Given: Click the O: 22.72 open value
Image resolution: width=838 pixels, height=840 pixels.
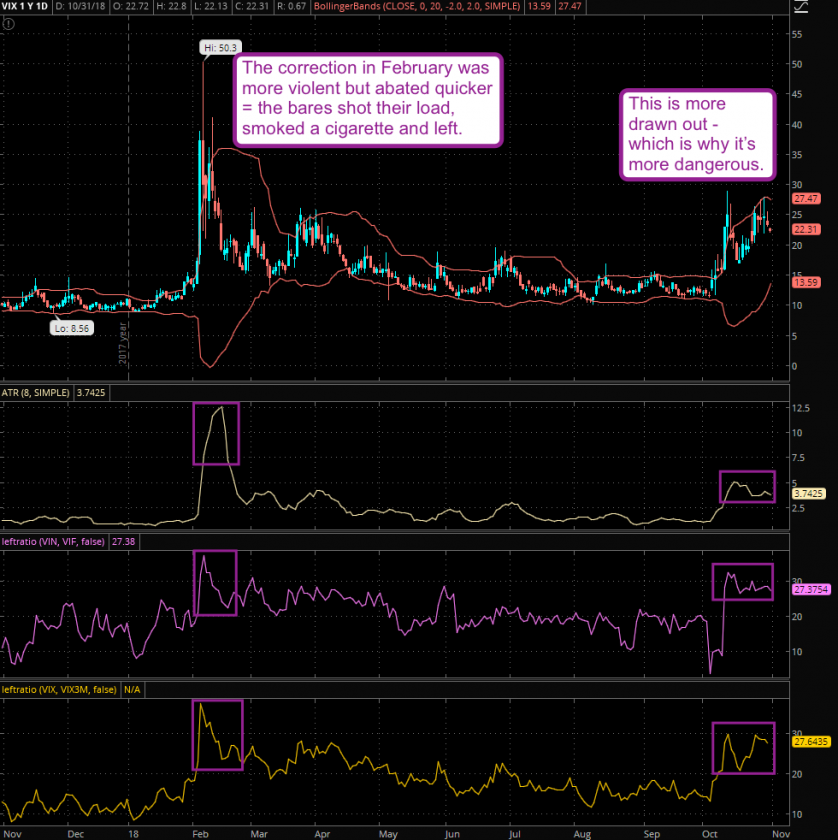Looking at the screenshot, I should pos(131,6).
